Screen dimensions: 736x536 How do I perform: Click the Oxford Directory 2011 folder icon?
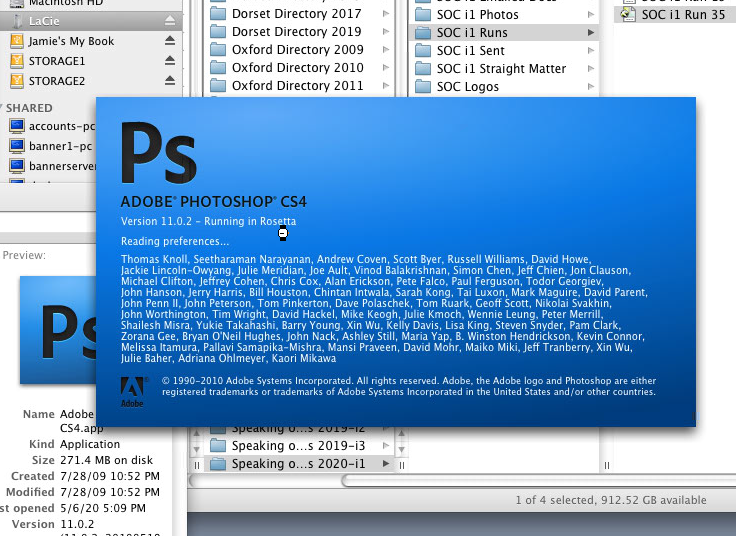click(x=218, y=86)
